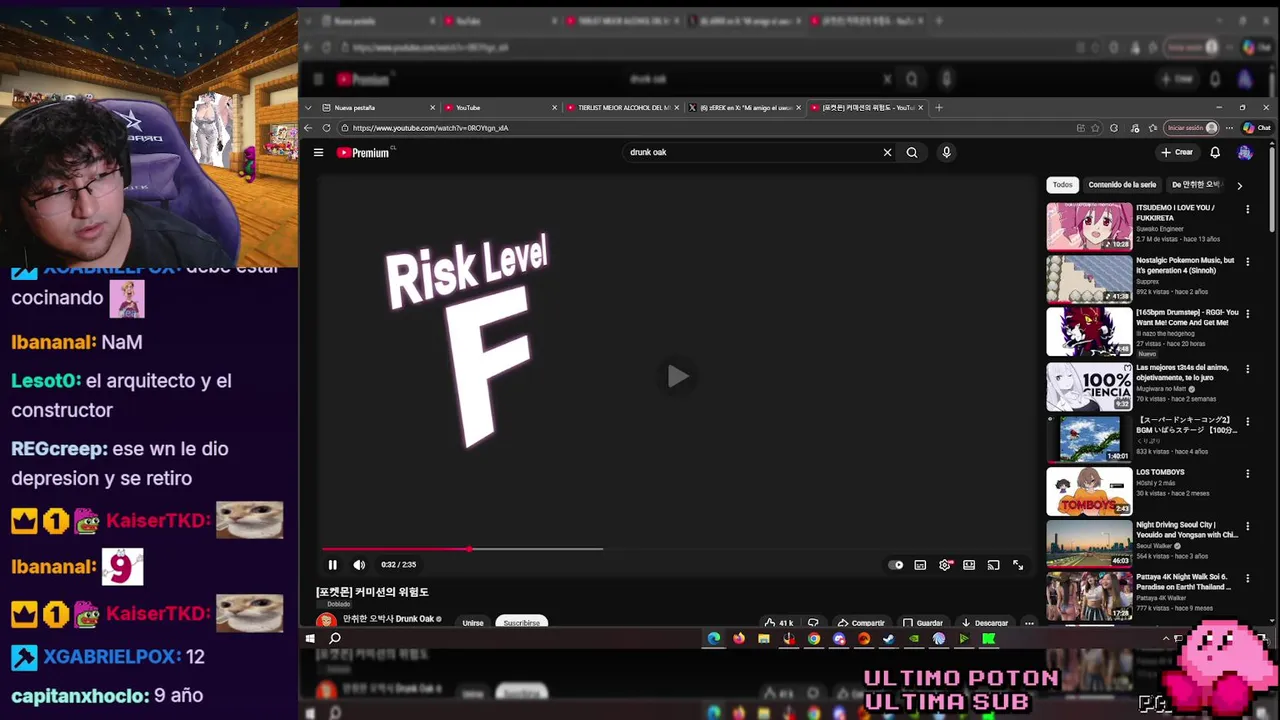Clear the 'drunk oak' search text
Viewport: 1280px width, 720px height.
point(887,152)
